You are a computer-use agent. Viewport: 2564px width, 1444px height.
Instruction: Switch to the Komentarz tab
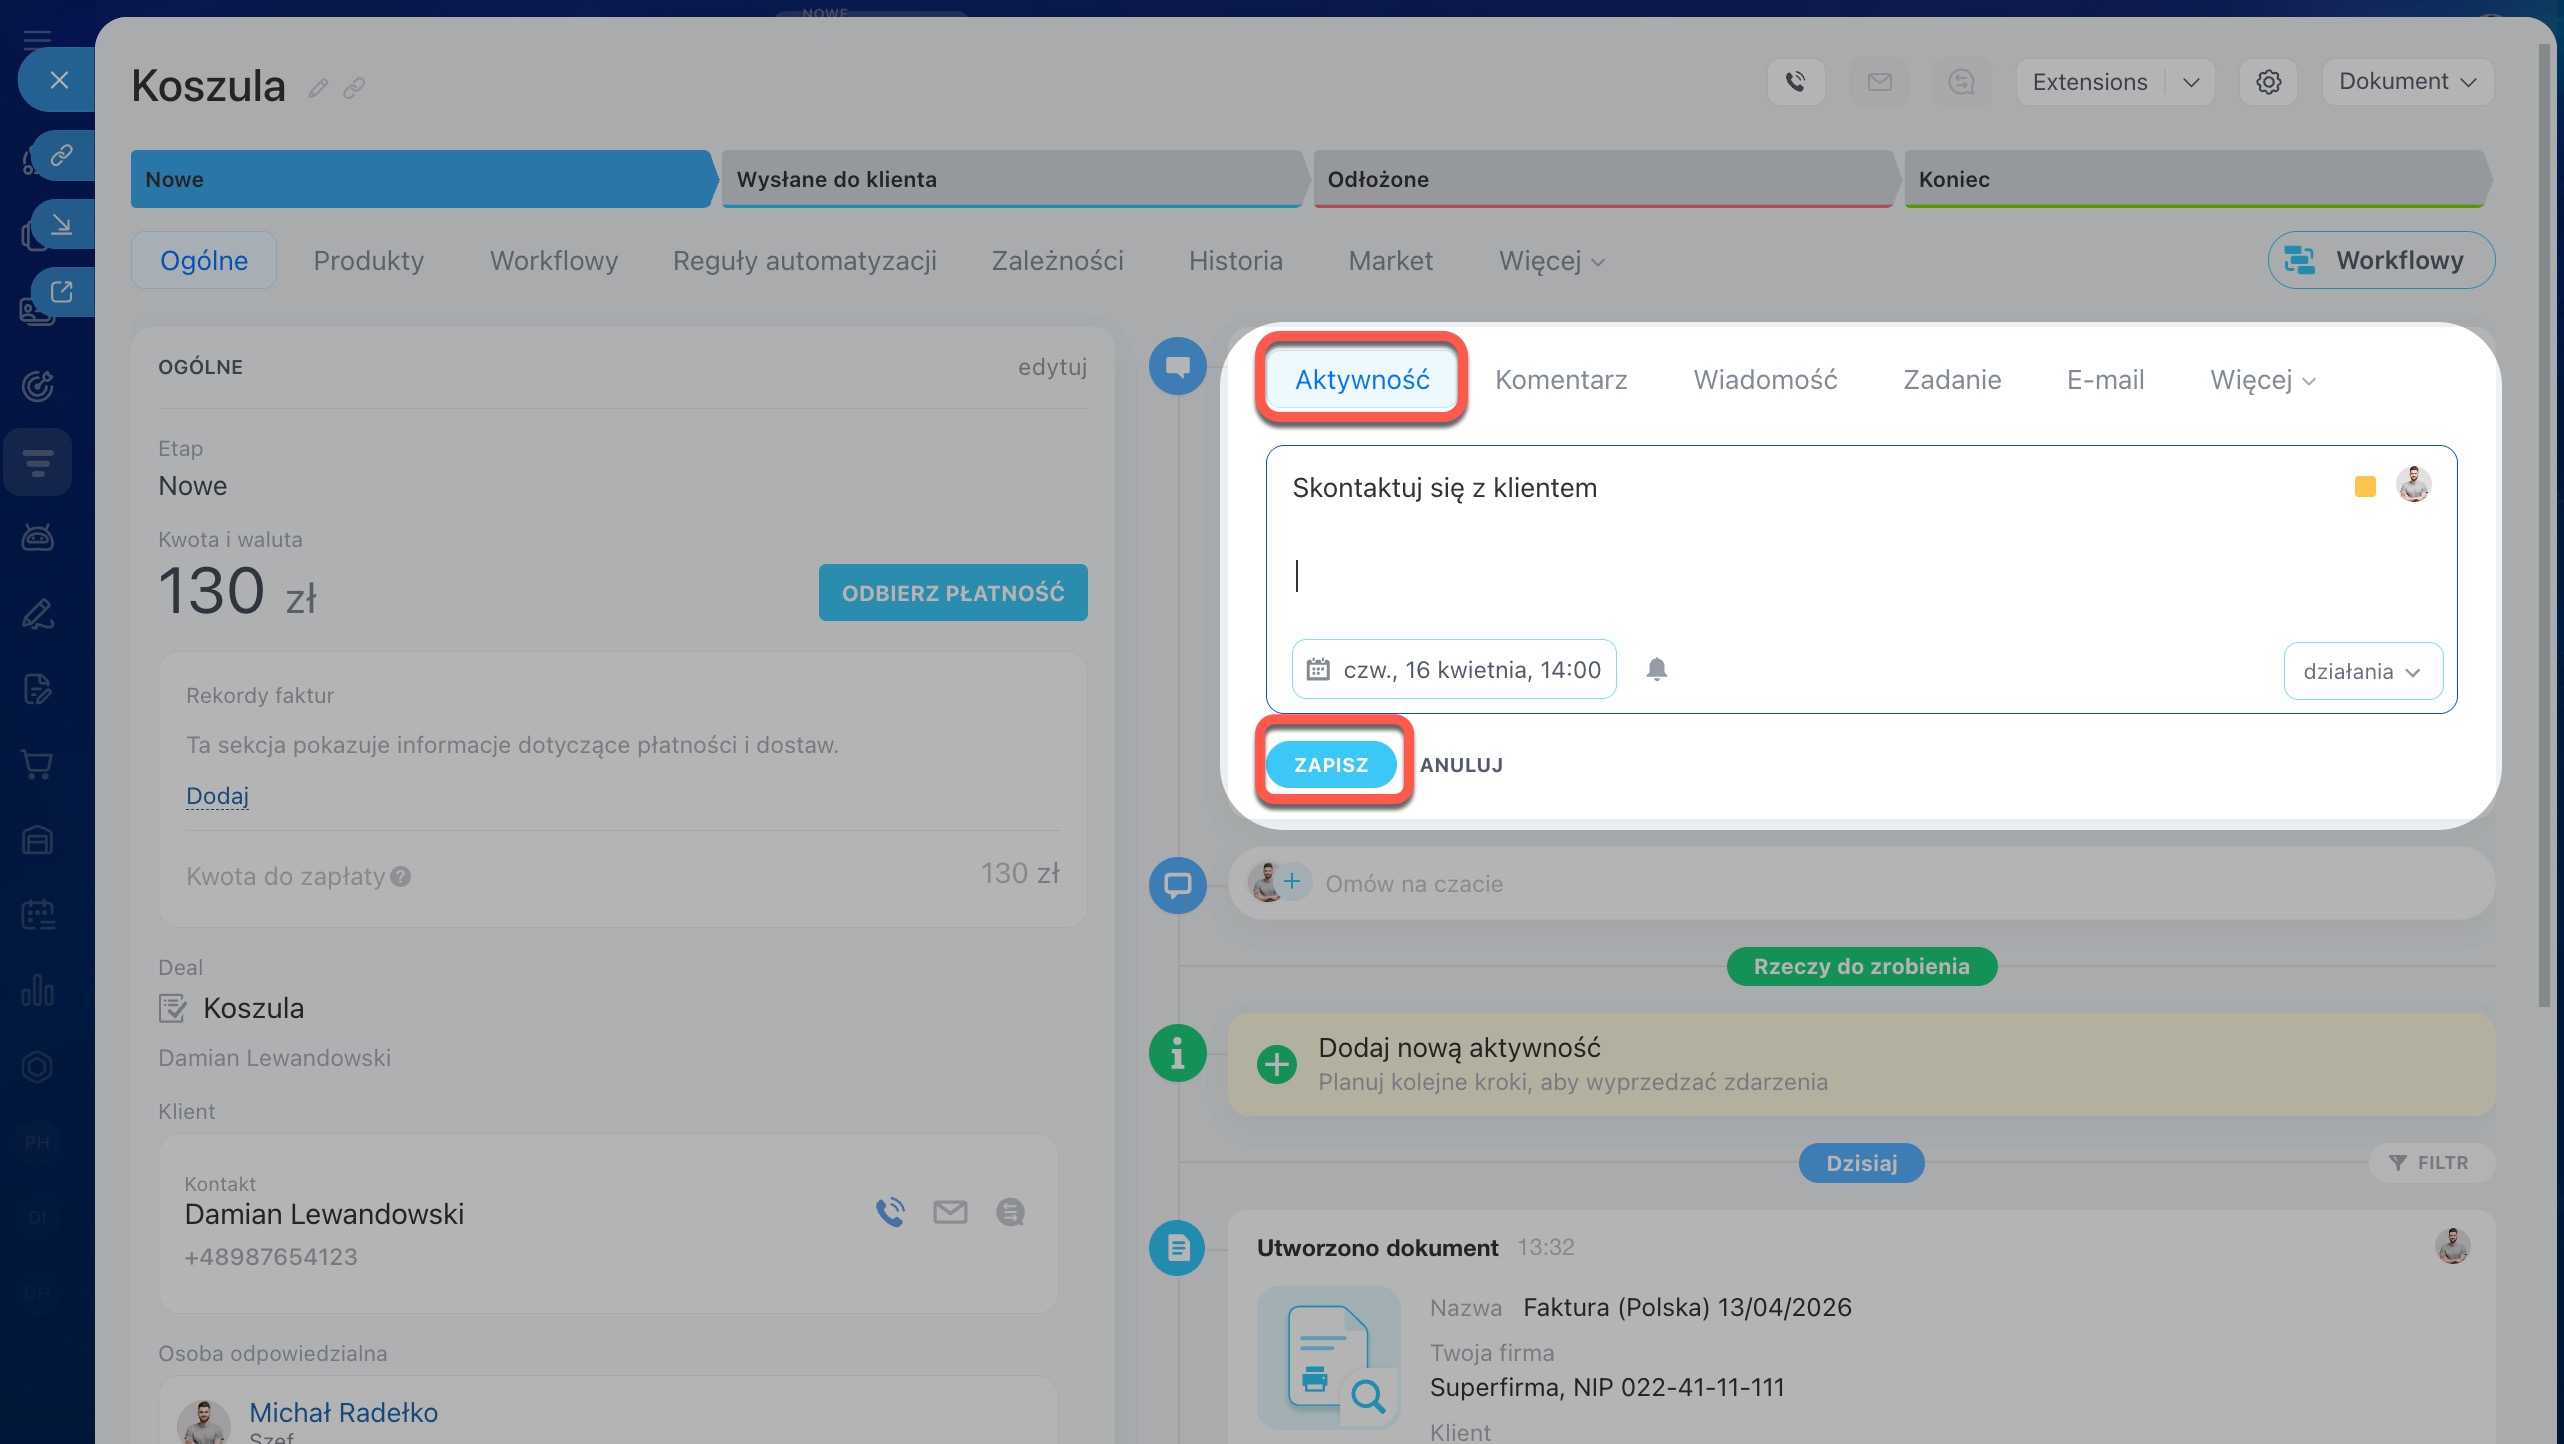1560,380
